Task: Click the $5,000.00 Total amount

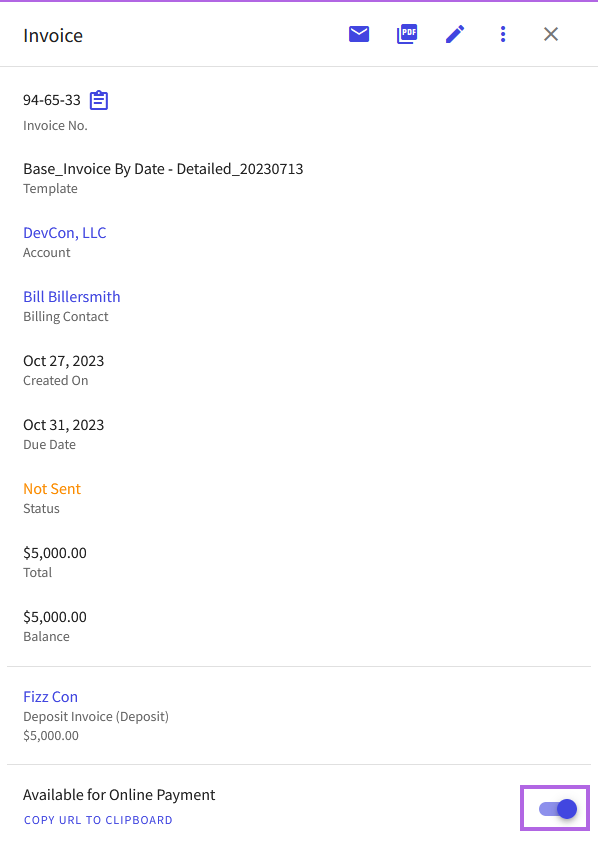Action: click(x=55, y=553)
